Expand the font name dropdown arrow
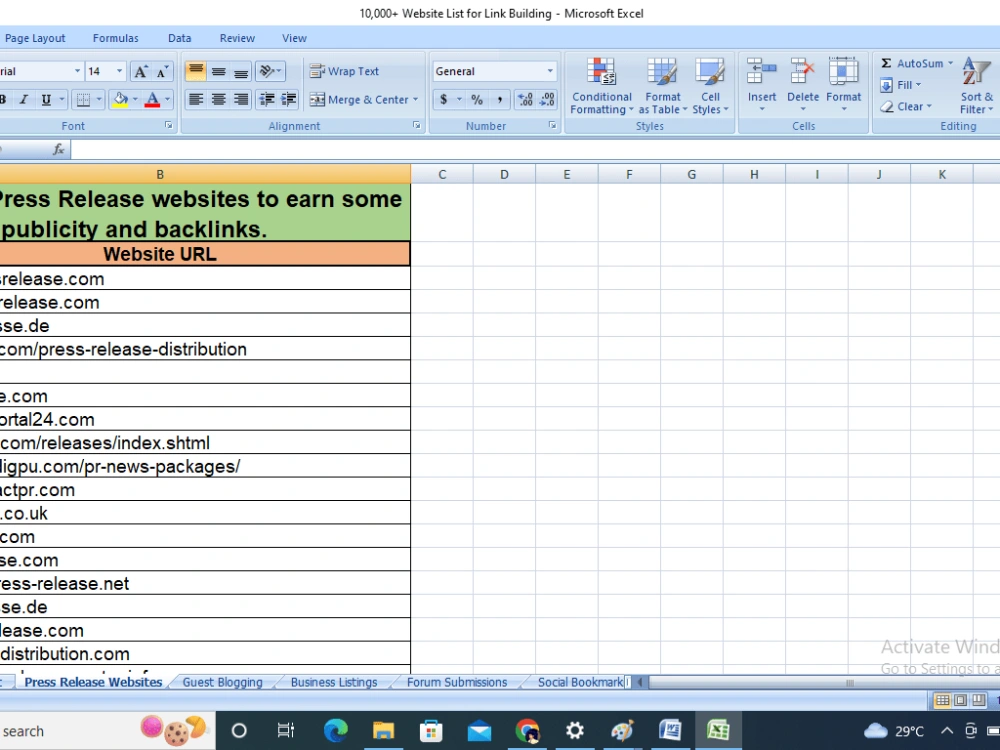This screenshot has width=1000, height=750. click(x=77, y=71)
